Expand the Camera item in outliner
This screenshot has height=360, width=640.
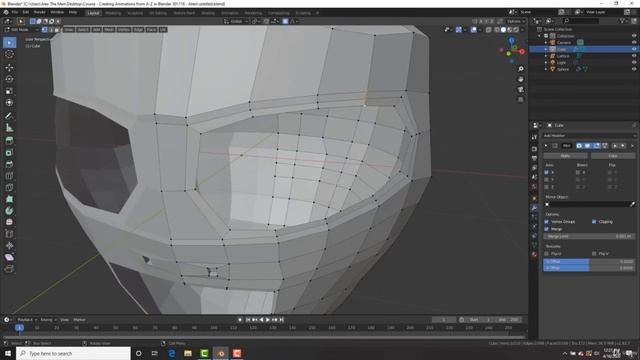click(546, 42)
